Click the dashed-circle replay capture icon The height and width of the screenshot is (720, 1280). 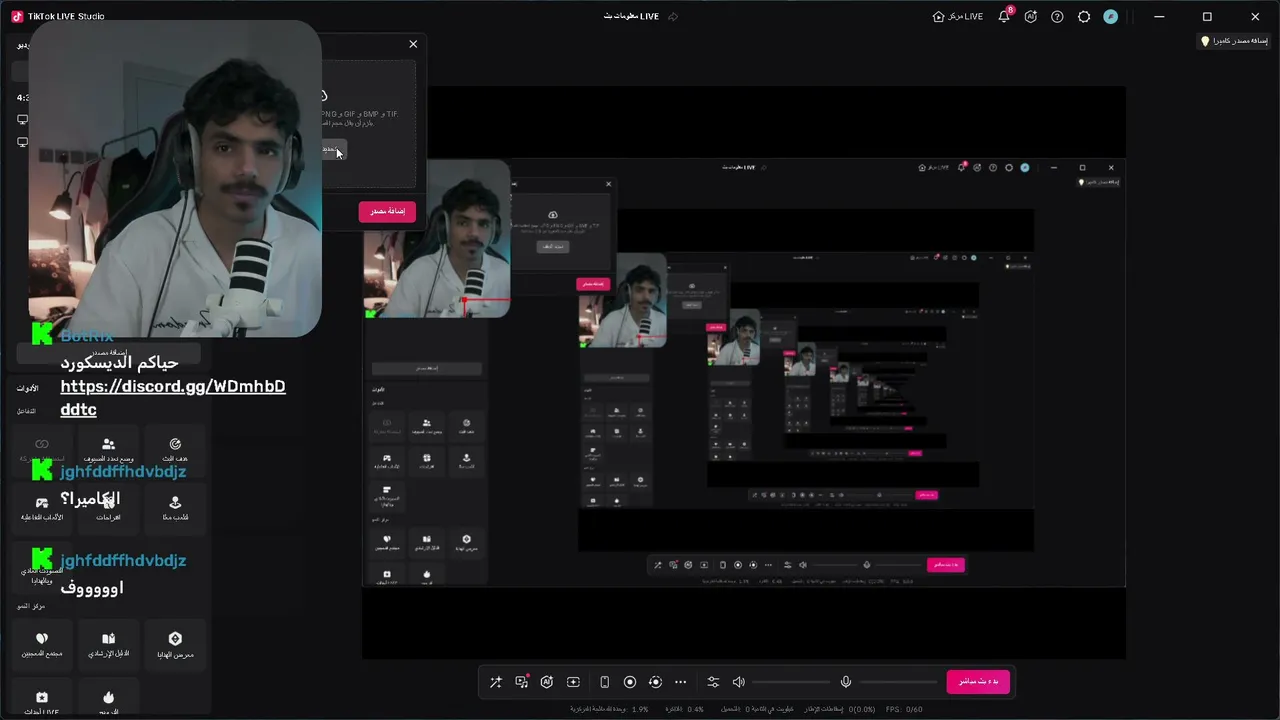655,682
